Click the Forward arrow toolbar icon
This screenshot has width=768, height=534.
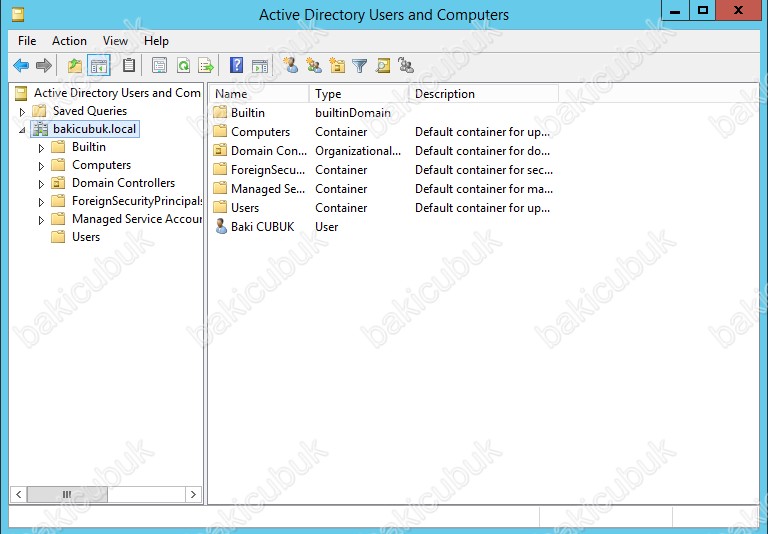tap(44, 65)
